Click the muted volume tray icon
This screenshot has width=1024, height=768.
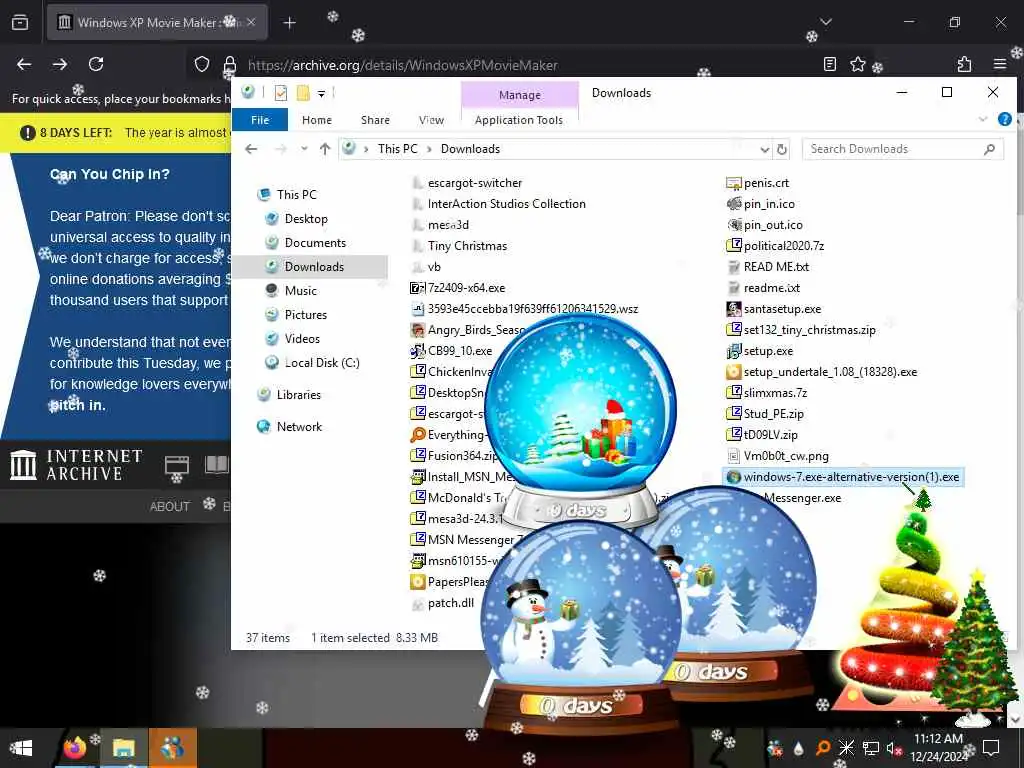[x=893, y=748]
